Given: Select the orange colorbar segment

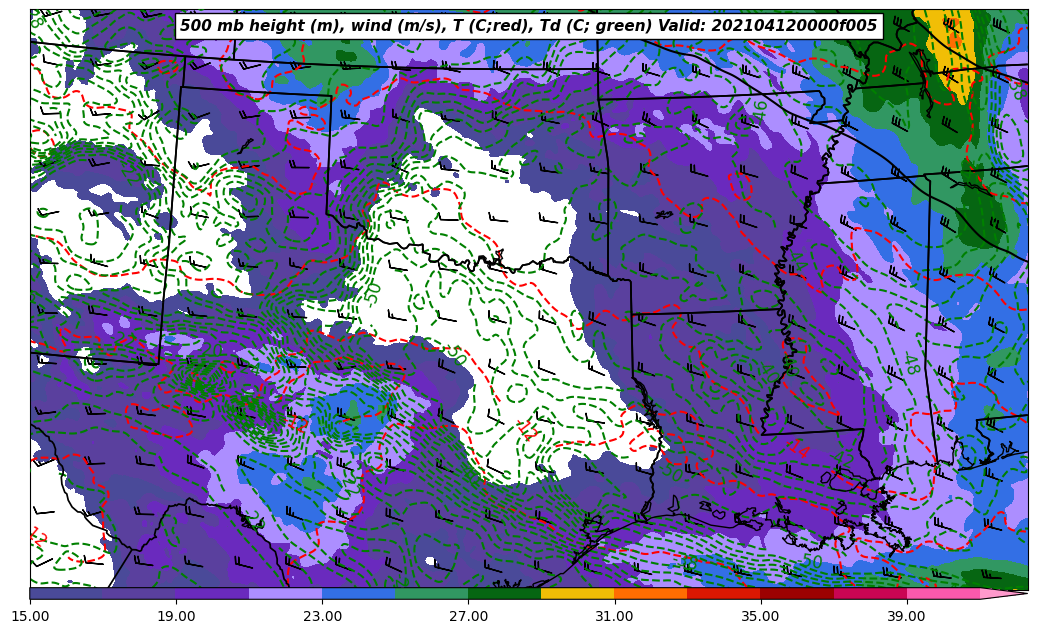Looking at the screenshot, I should [x=651, y=593].
